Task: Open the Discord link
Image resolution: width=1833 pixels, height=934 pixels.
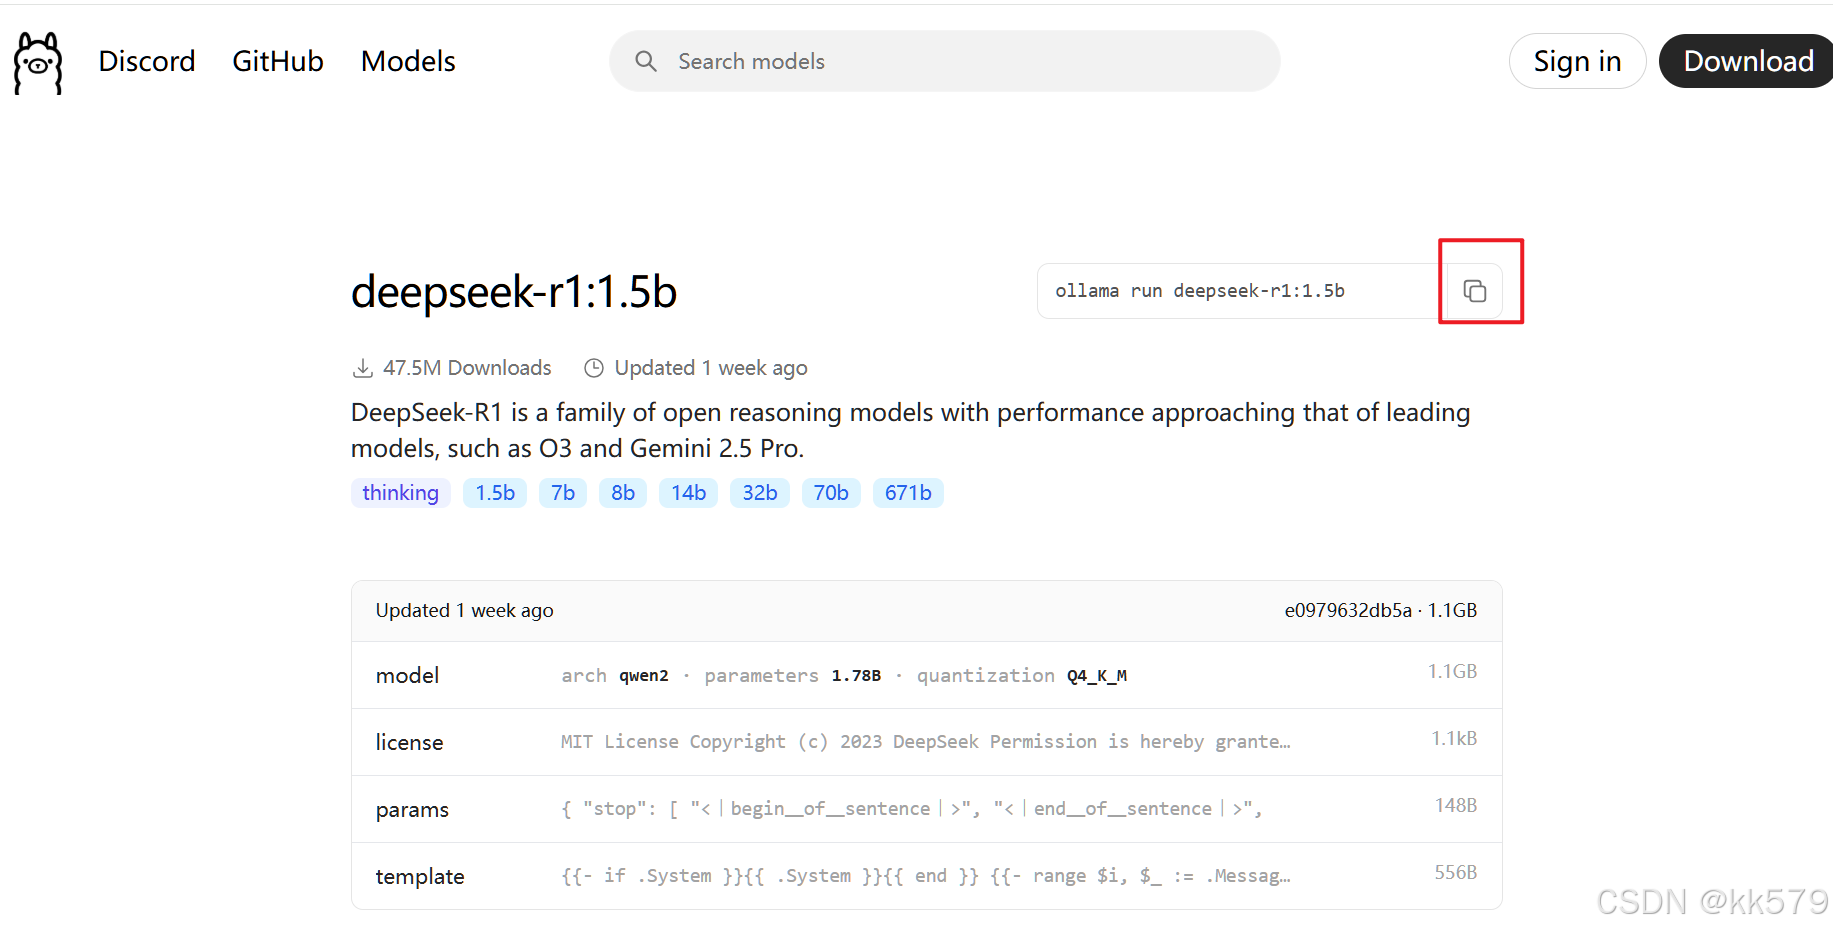Action: point(147,61)
